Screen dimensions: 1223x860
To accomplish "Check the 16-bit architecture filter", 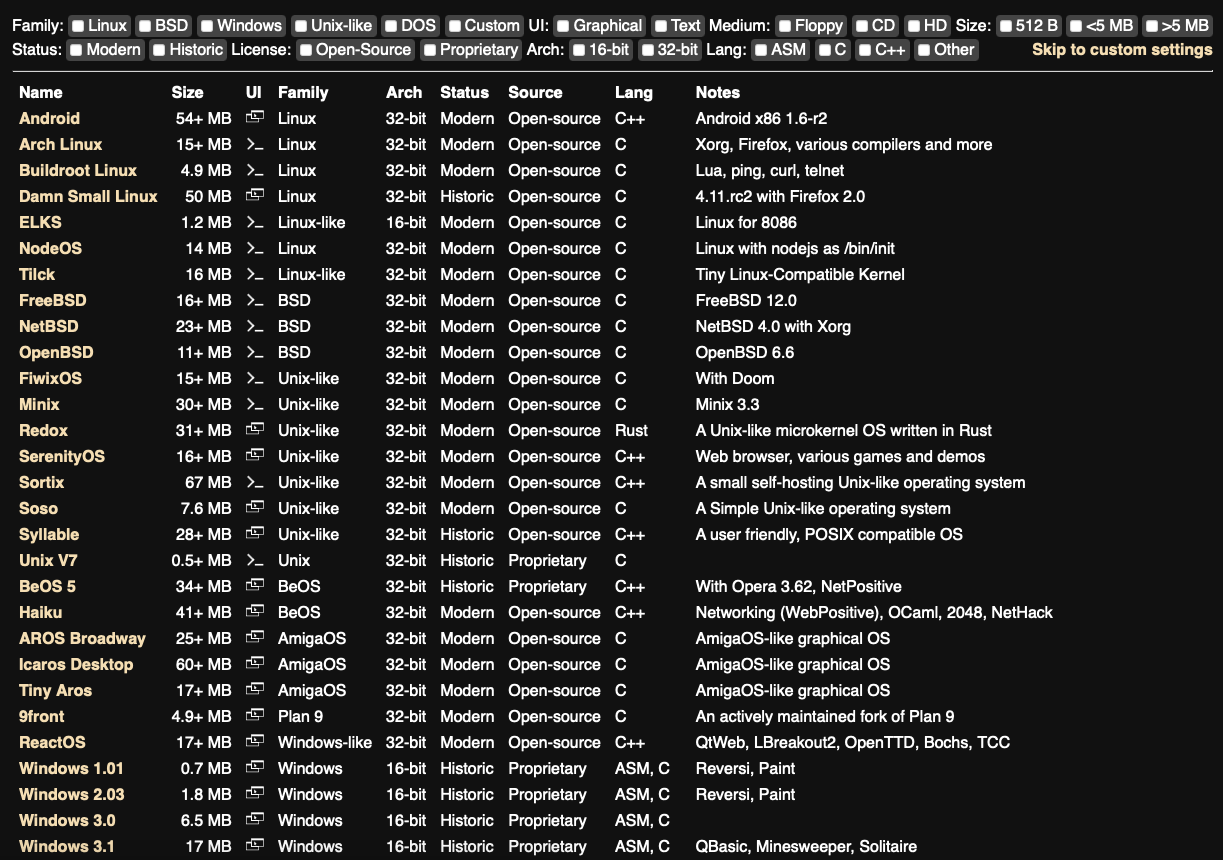I will pyautogui.click(x=580, y=50).
